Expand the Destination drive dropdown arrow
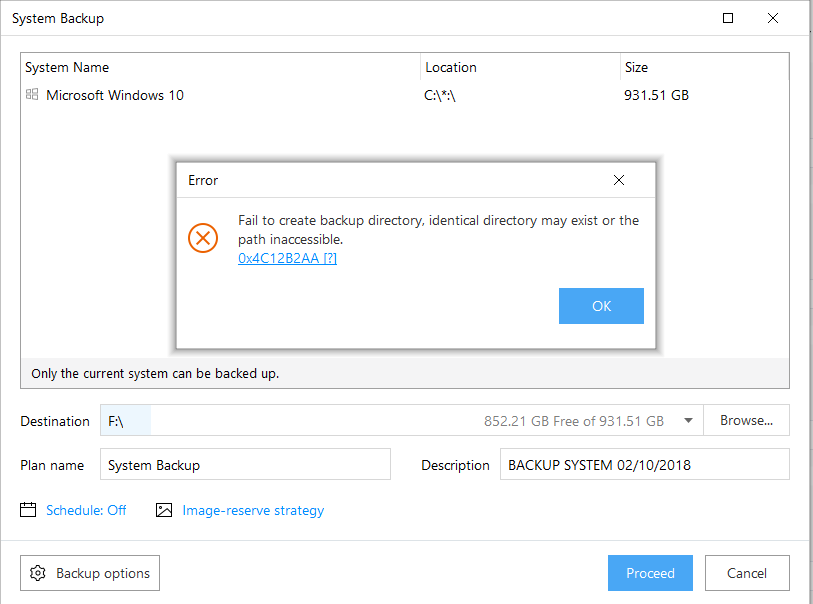The height and width of the screenshot is (604, 813). 688,420
